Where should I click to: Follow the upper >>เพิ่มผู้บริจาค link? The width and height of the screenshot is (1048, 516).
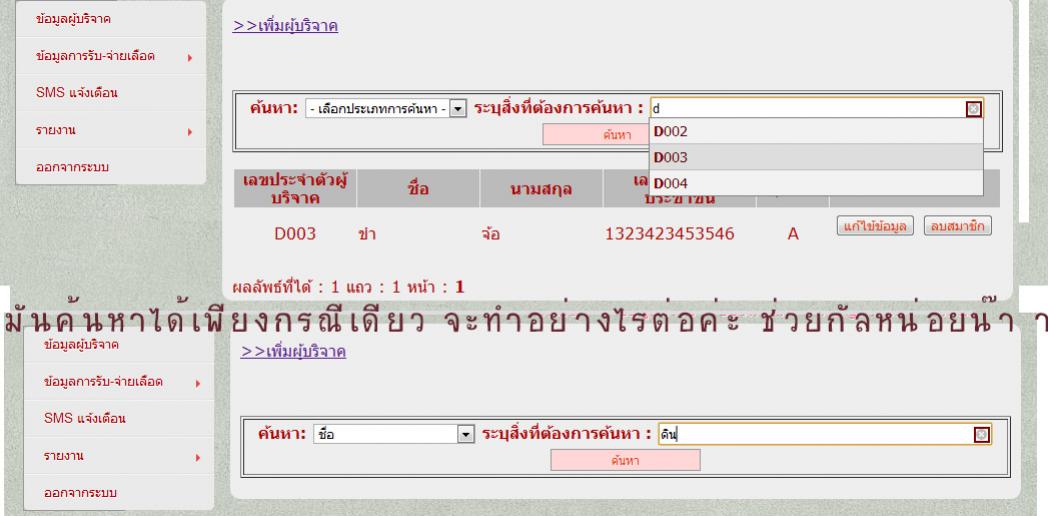pos(285,26)
